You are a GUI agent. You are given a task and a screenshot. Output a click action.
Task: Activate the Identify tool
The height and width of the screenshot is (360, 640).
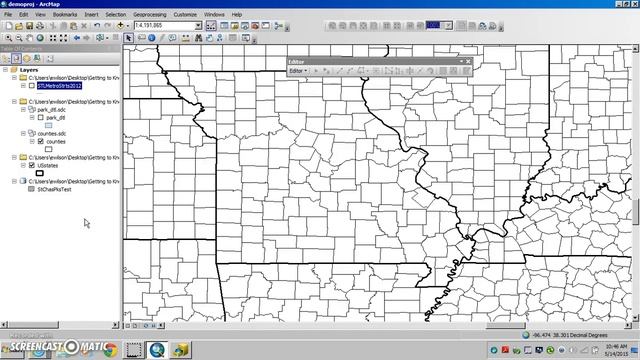point(151,38)
